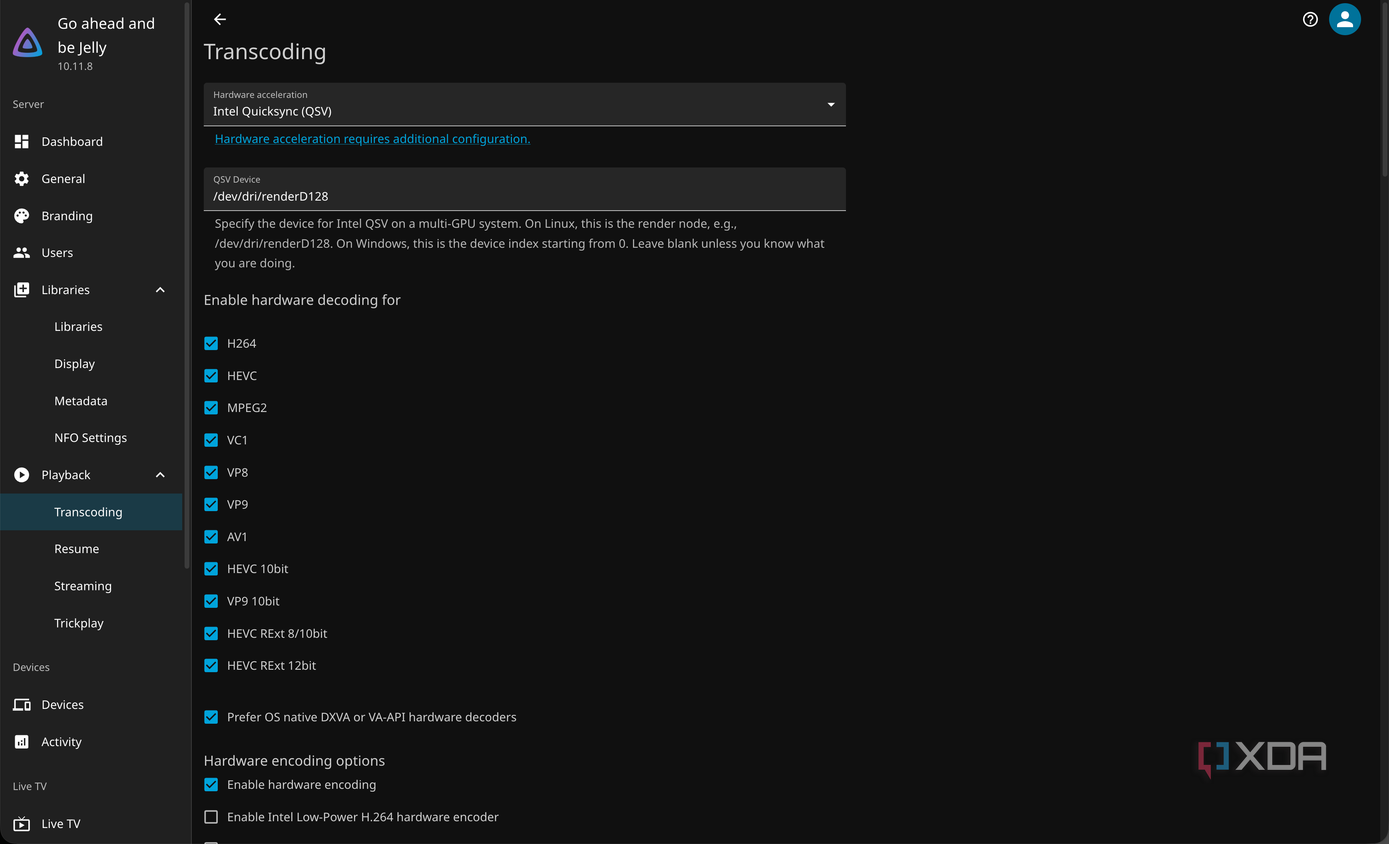Click the Jellyfin logo icon
1389x844 pixels.
[x=27, y=43]
